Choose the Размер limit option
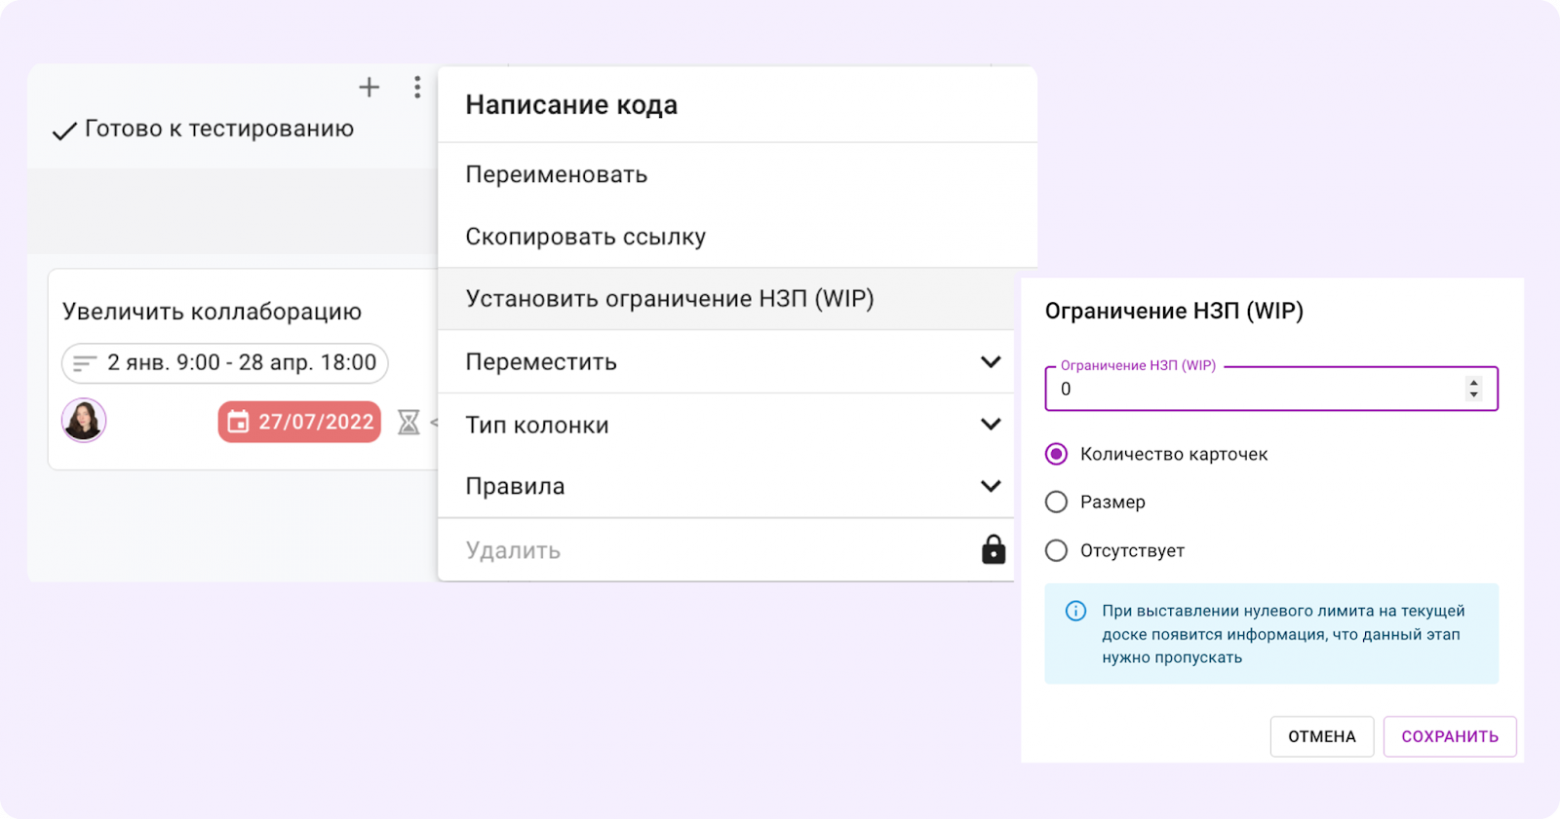This screenshot has height=819, width=1560. pyautogui.click(x=1056, y=502)
